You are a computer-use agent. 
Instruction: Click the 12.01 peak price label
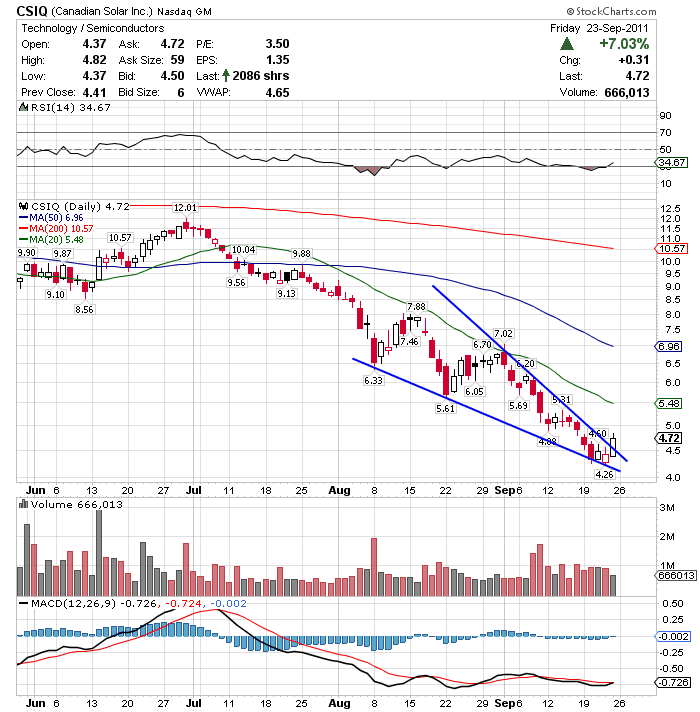pyautogui.click(x=185, y=208)
